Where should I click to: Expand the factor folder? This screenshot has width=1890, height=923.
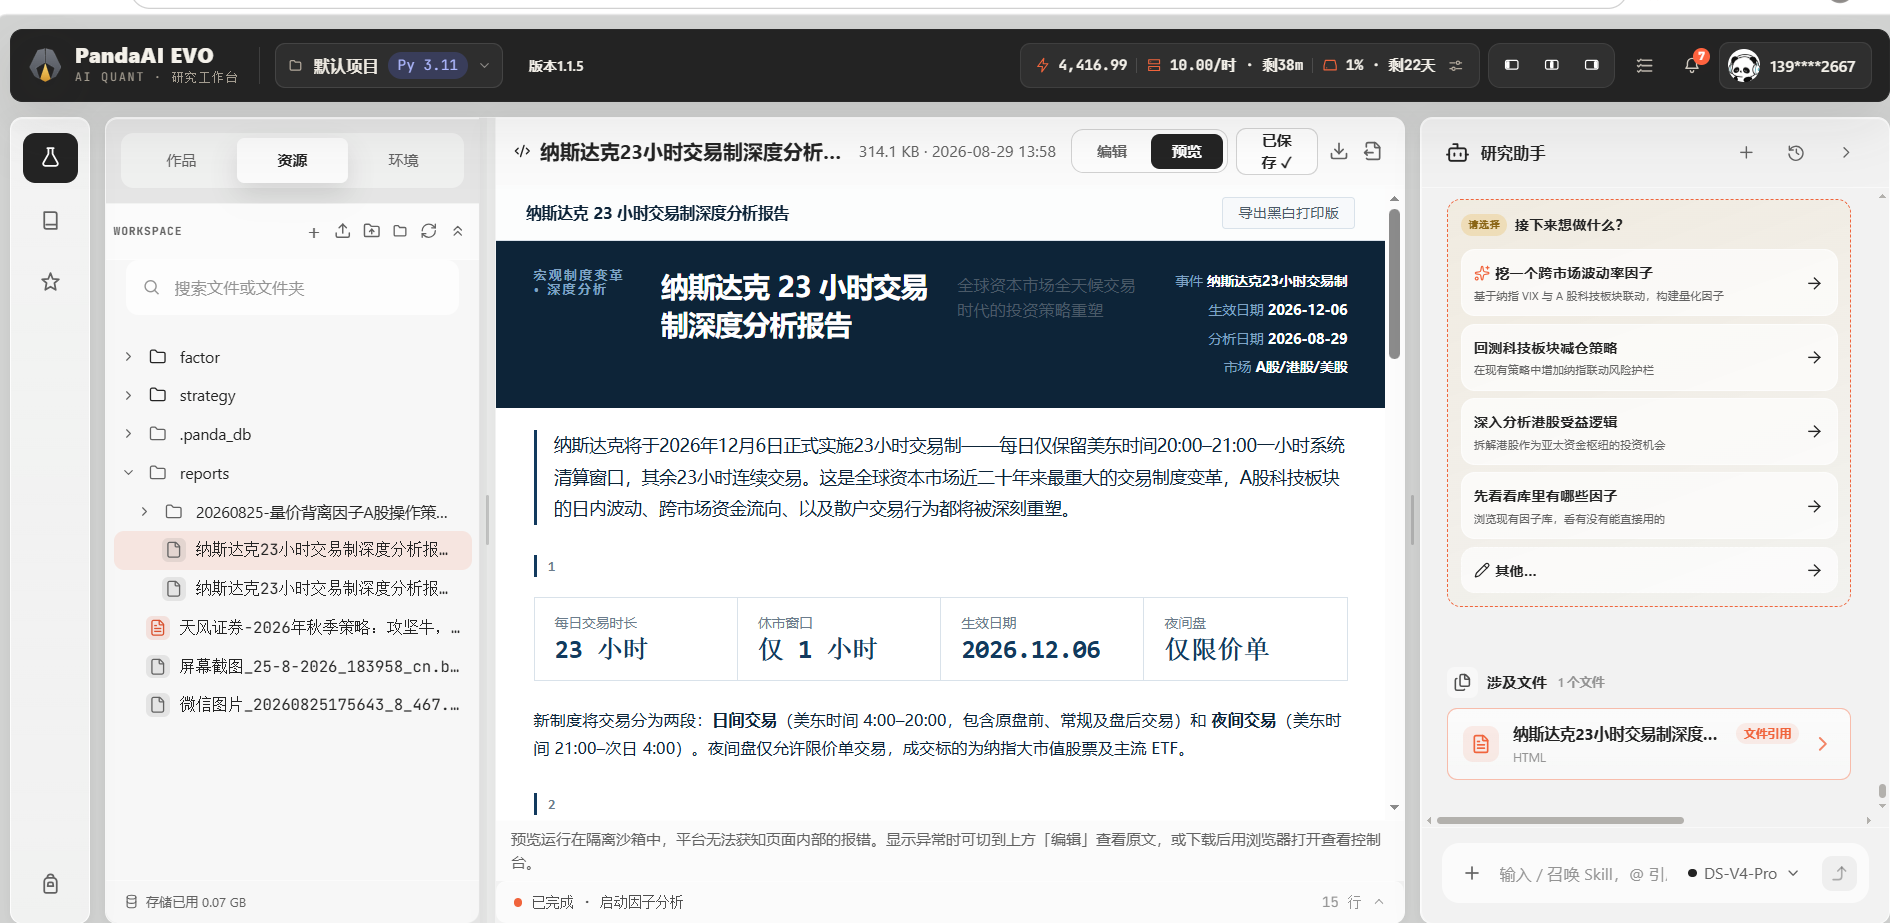[128, 357]
